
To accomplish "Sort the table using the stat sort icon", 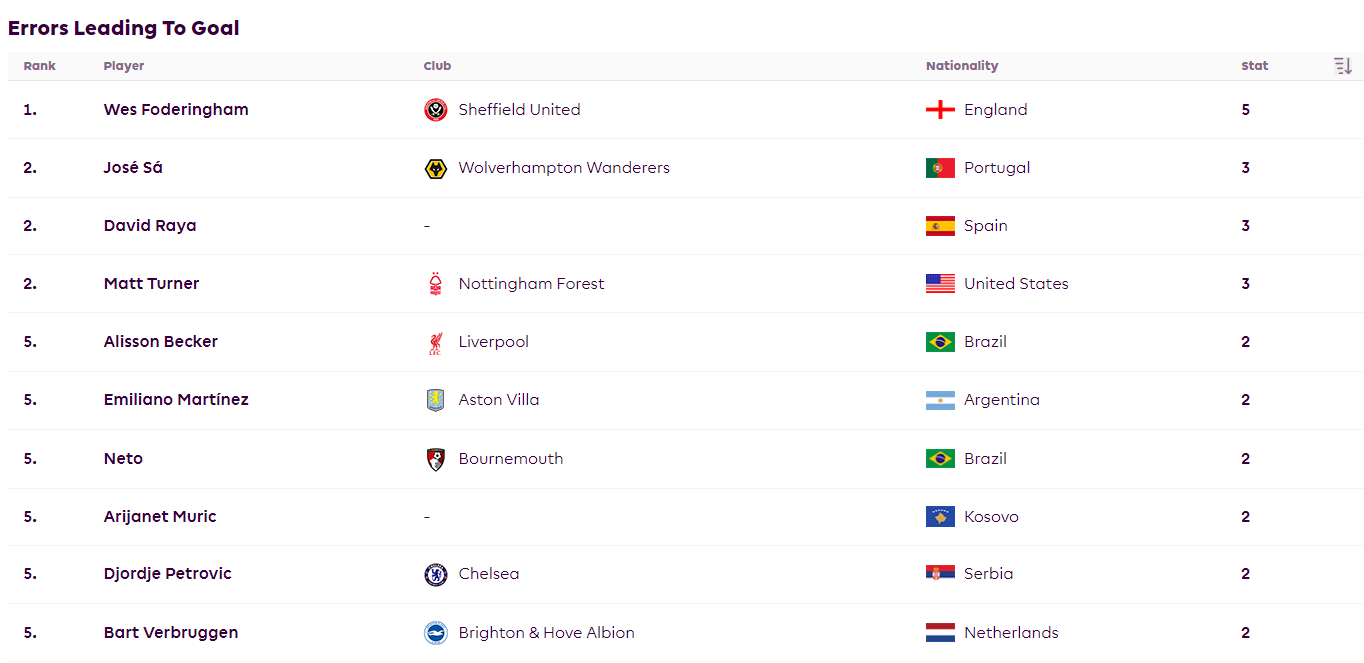I will 1342,66.
